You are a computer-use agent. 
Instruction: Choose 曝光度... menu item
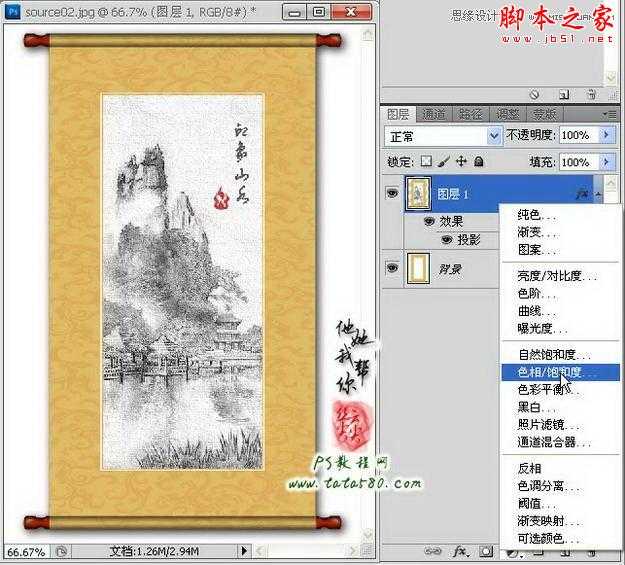pos(560,329)
